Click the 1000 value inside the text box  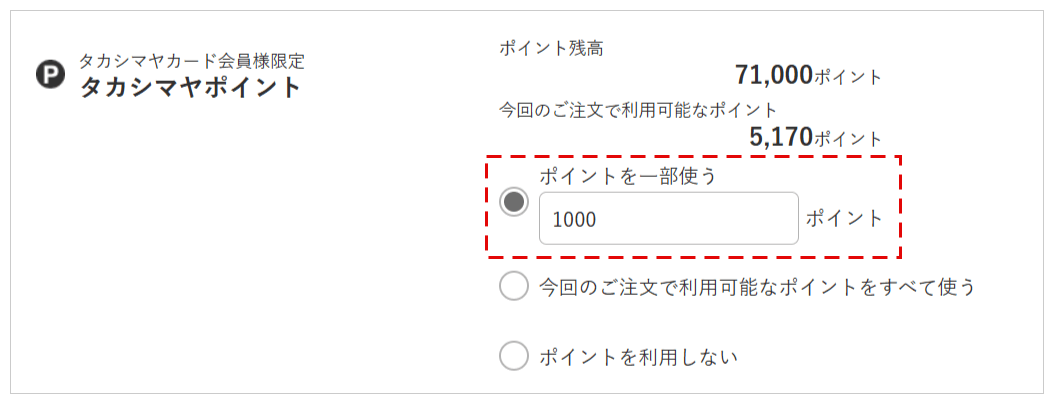(574, 219)
